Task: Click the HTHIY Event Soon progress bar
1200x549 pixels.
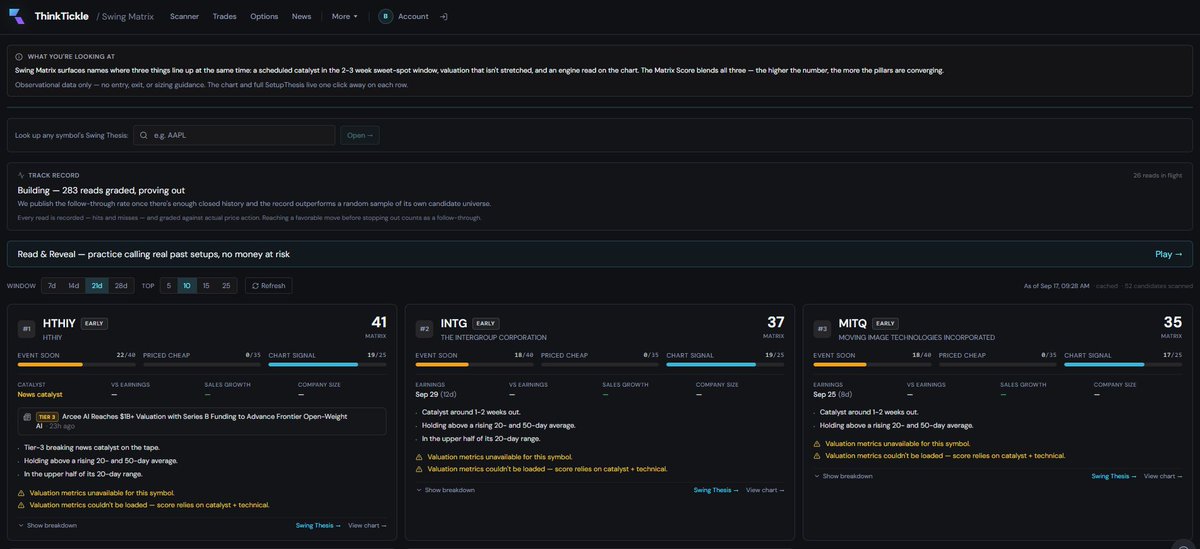Action: pyautogui.click(x=76, y=365)
